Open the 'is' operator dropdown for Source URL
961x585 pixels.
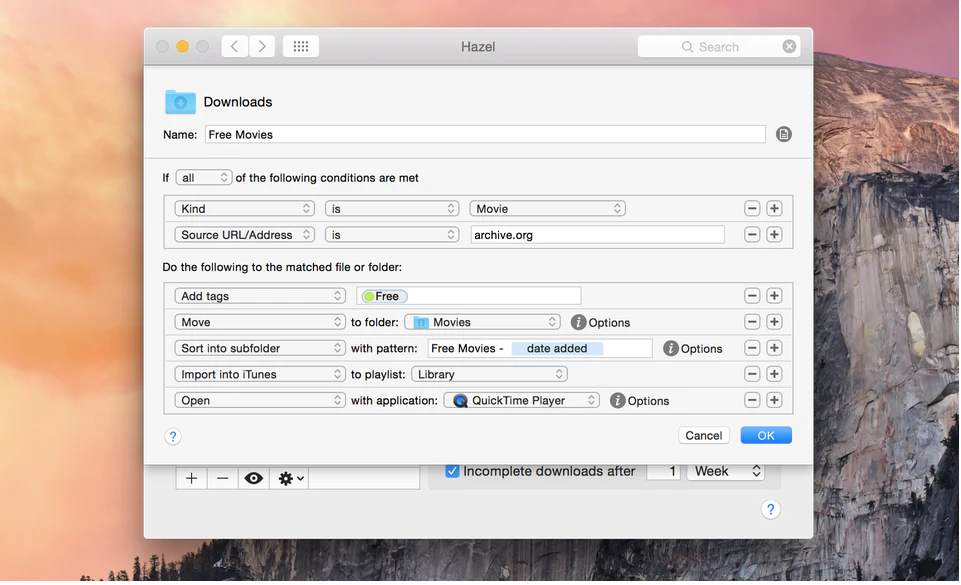coord(392,235)
